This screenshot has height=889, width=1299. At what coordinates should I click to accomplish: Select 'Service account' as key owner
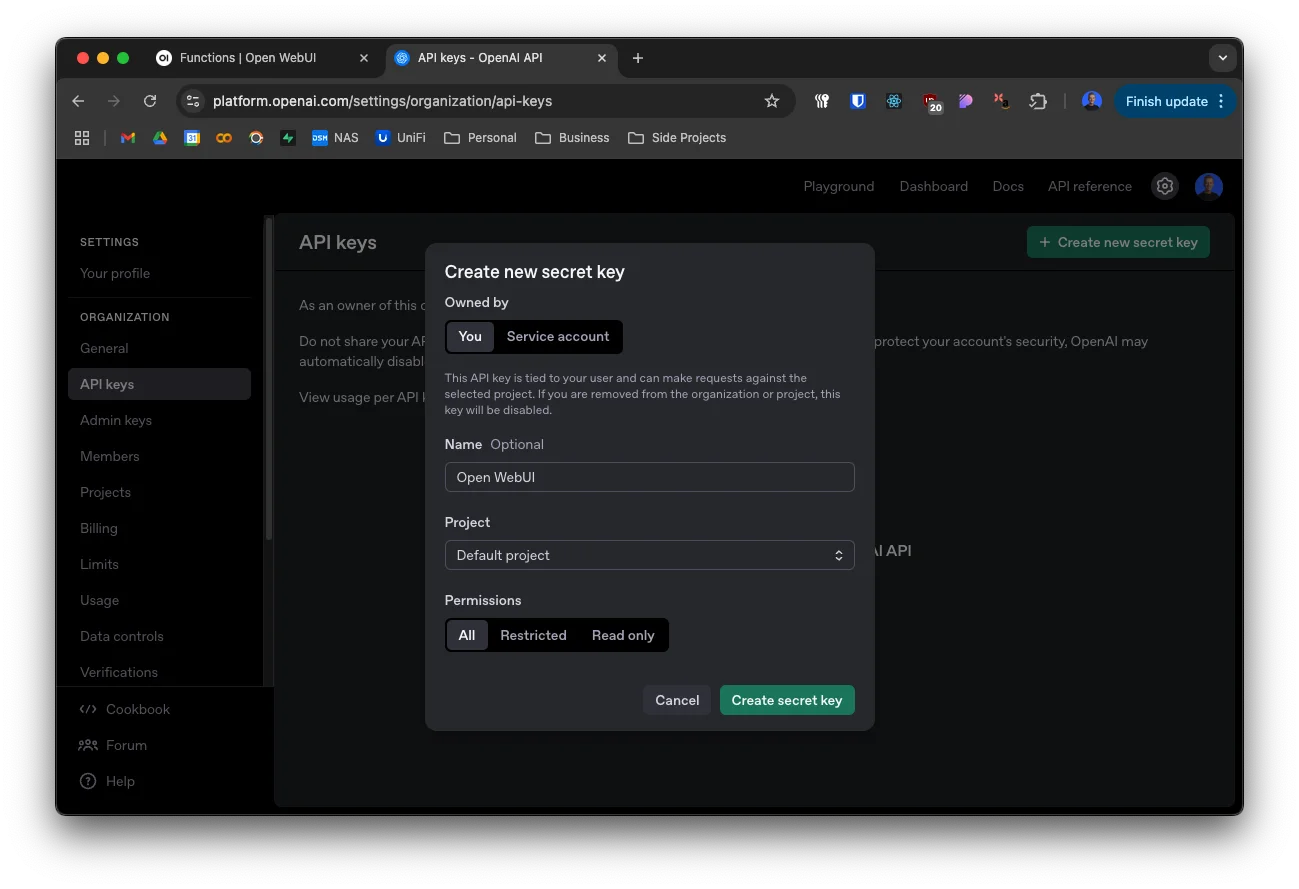click(x=558, y=336)
